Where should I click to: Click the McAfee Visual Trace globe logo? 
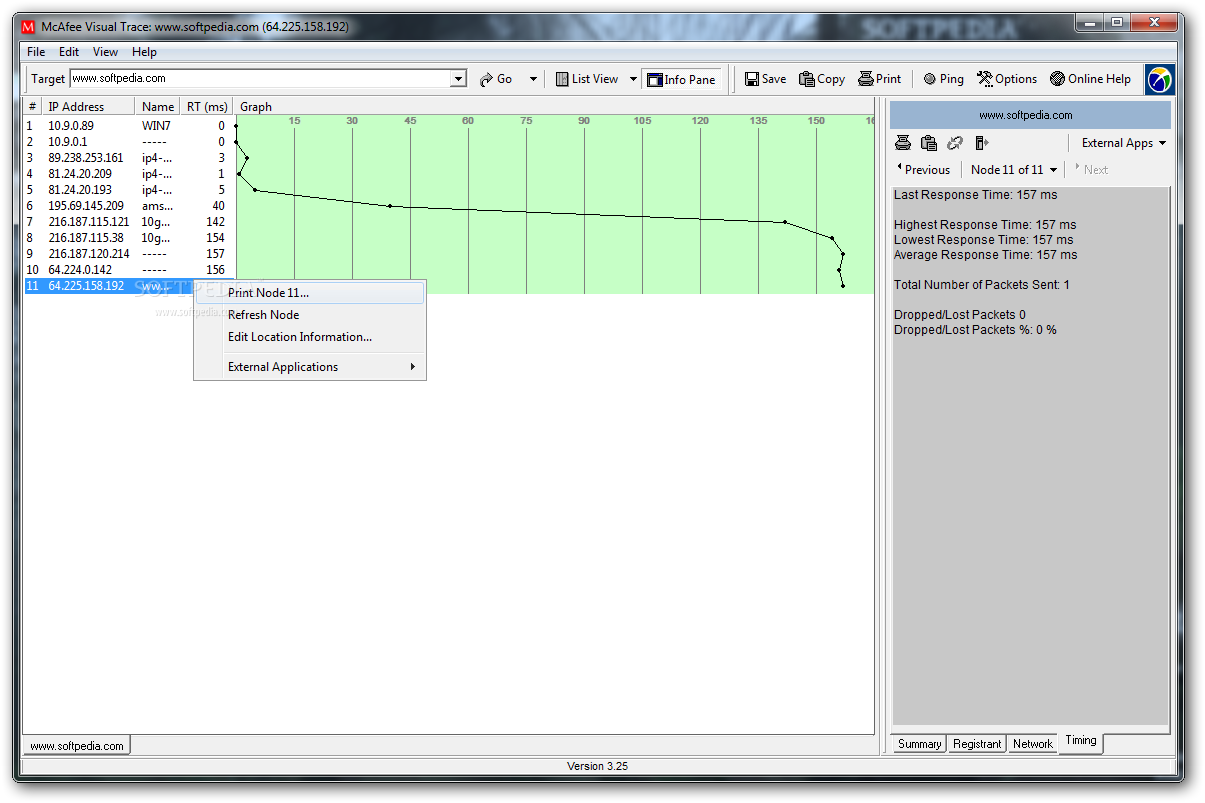pyautogui.click(x=1160, y=79)
